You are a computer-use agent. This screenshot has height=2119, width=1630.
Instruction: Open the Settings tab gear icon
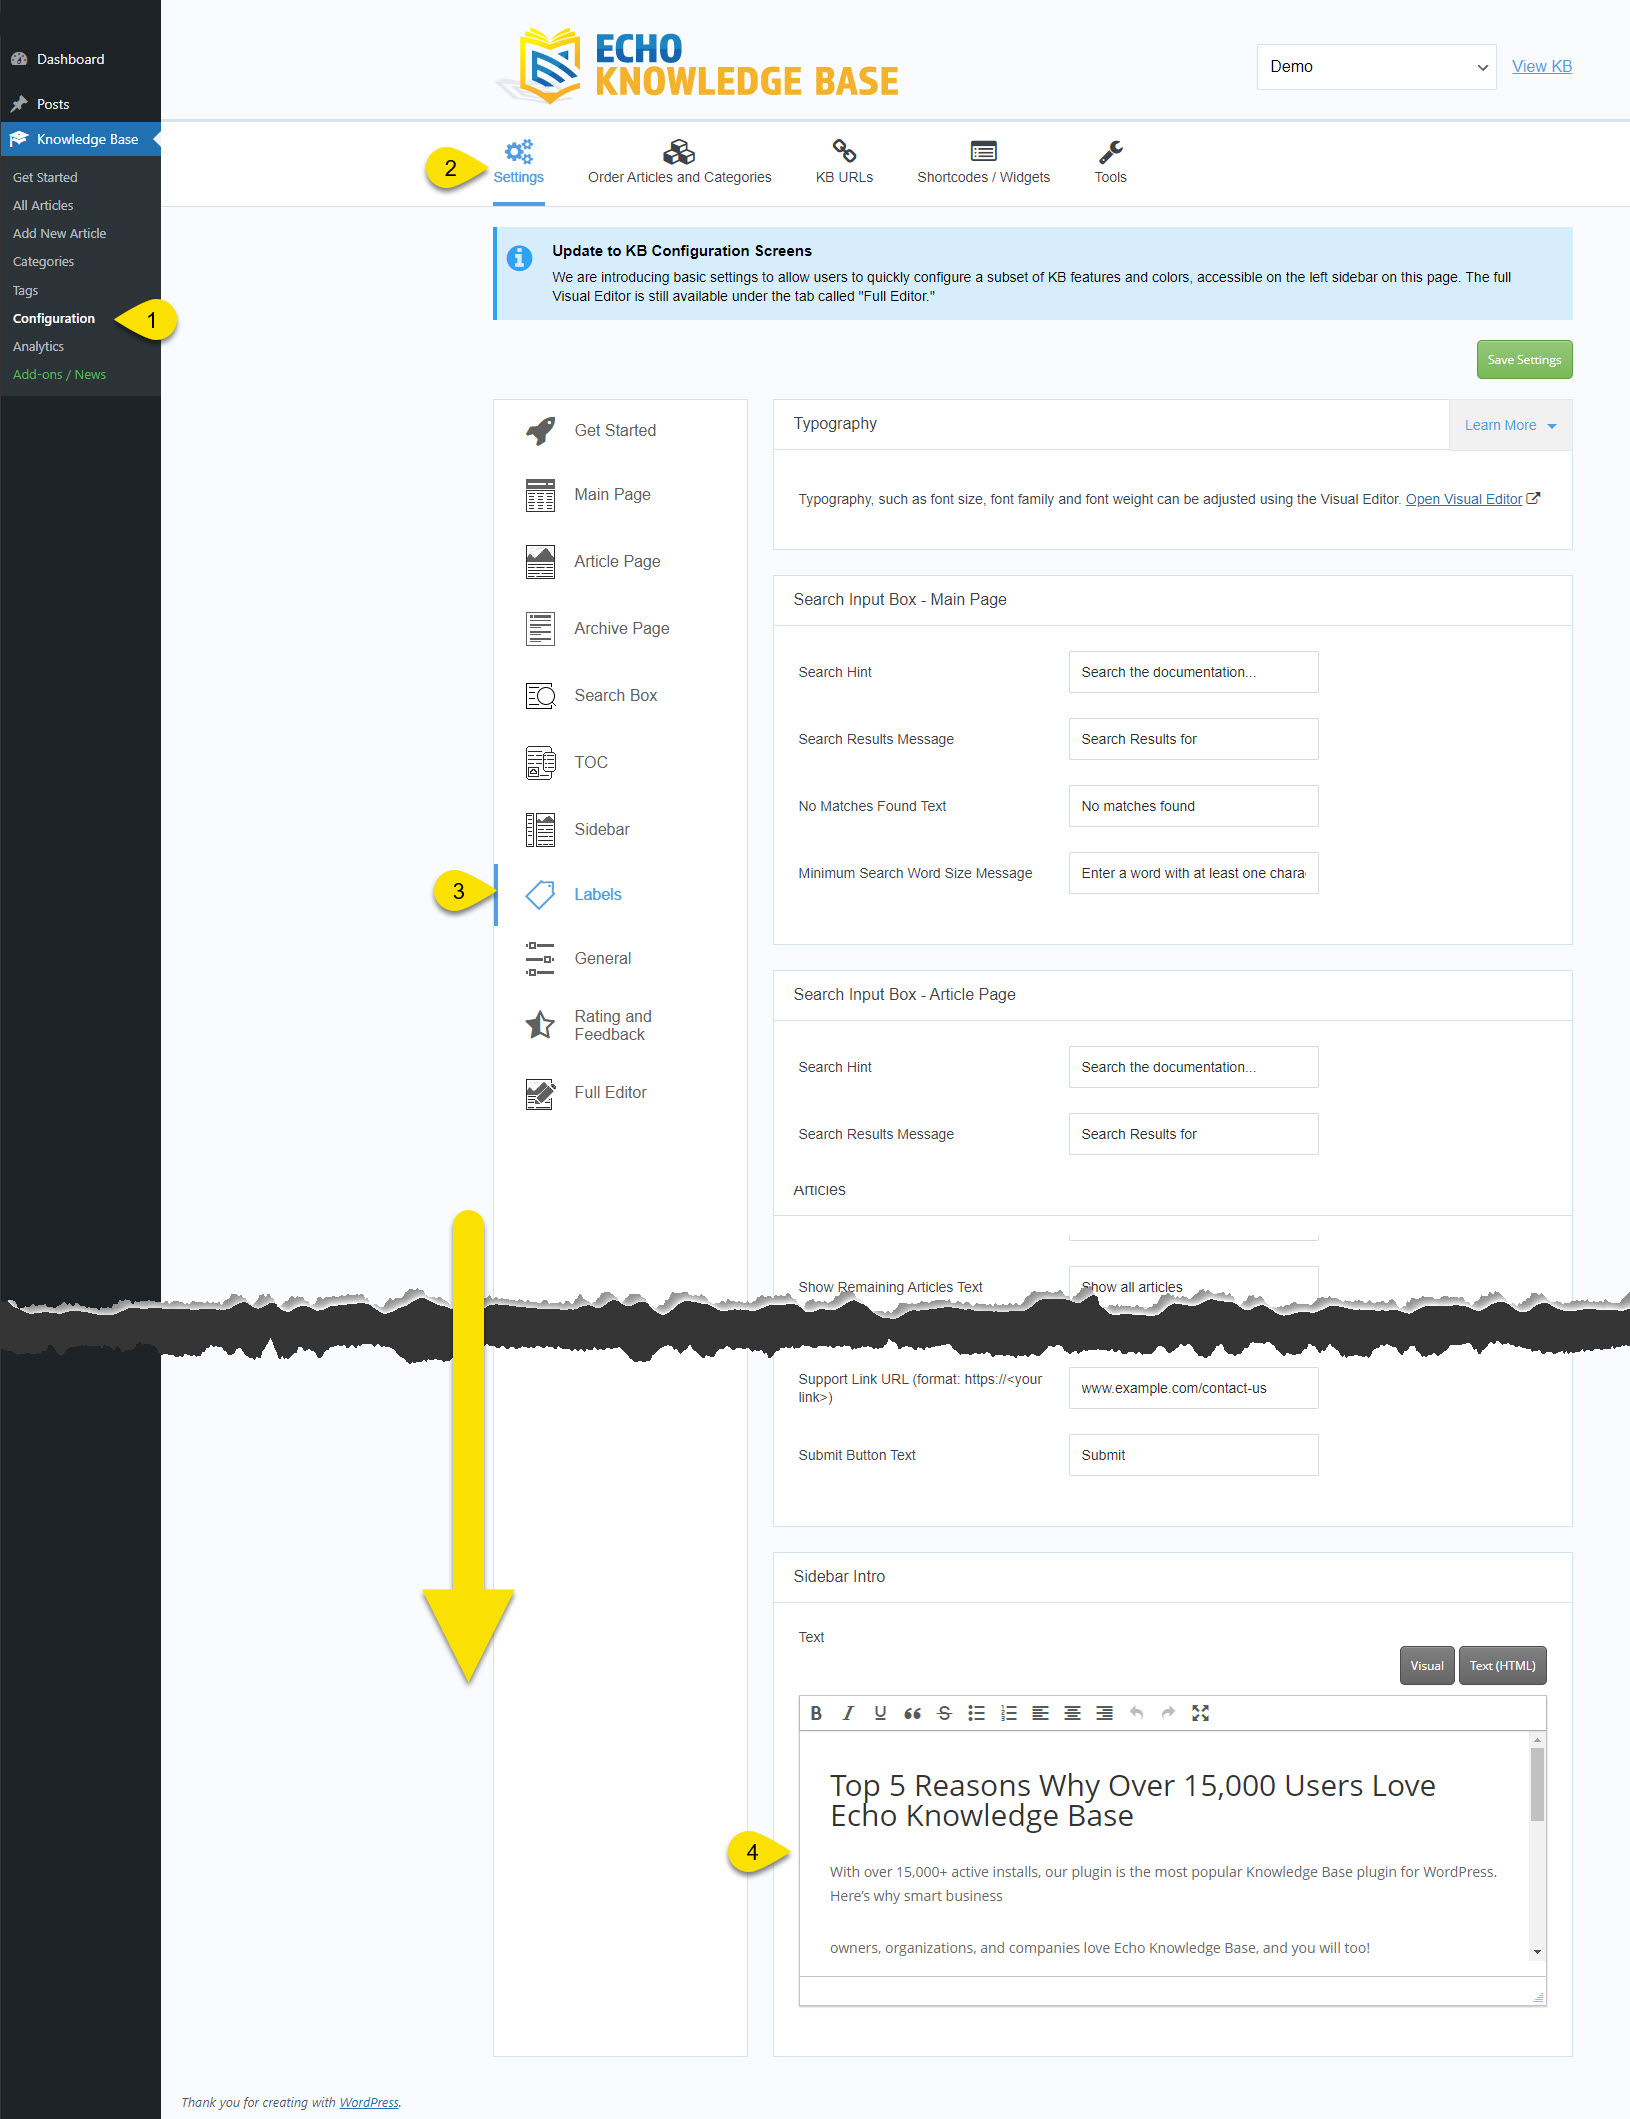click(x=518, y=152)
